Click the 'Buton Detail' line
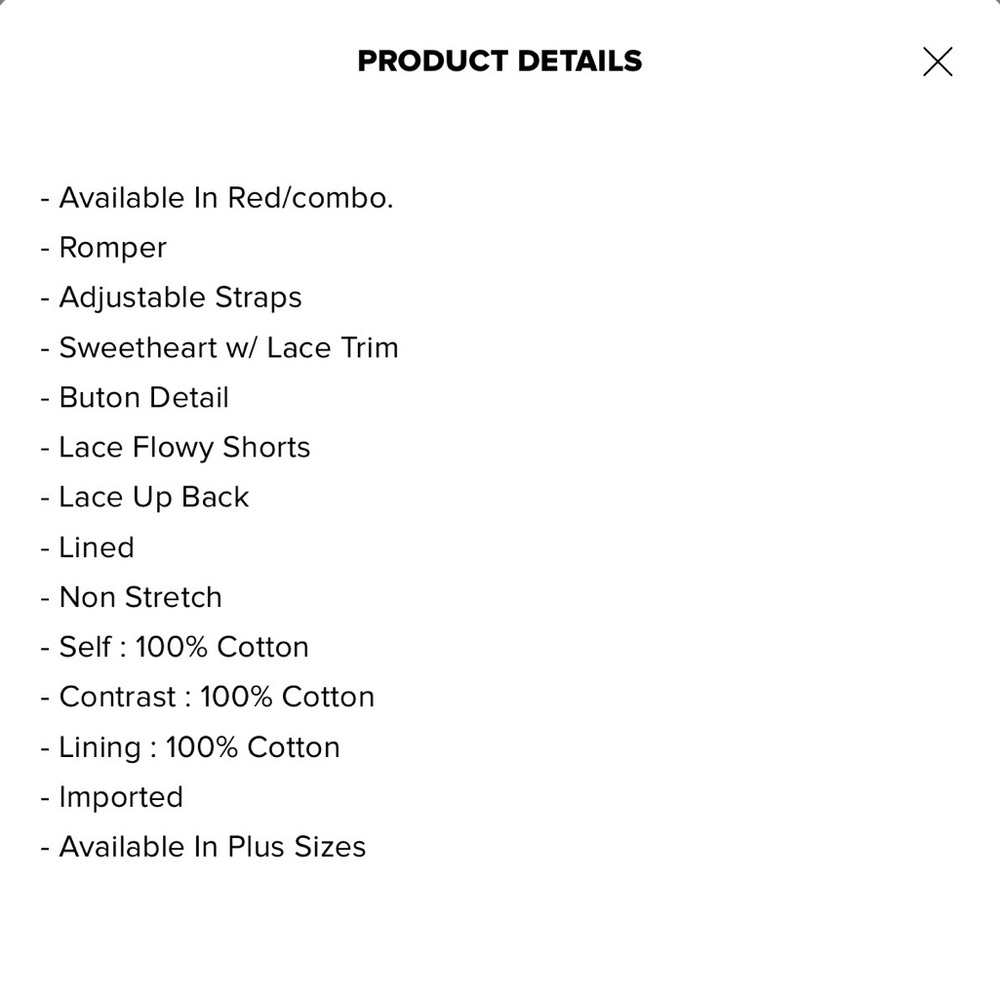 tap(144, 398)
